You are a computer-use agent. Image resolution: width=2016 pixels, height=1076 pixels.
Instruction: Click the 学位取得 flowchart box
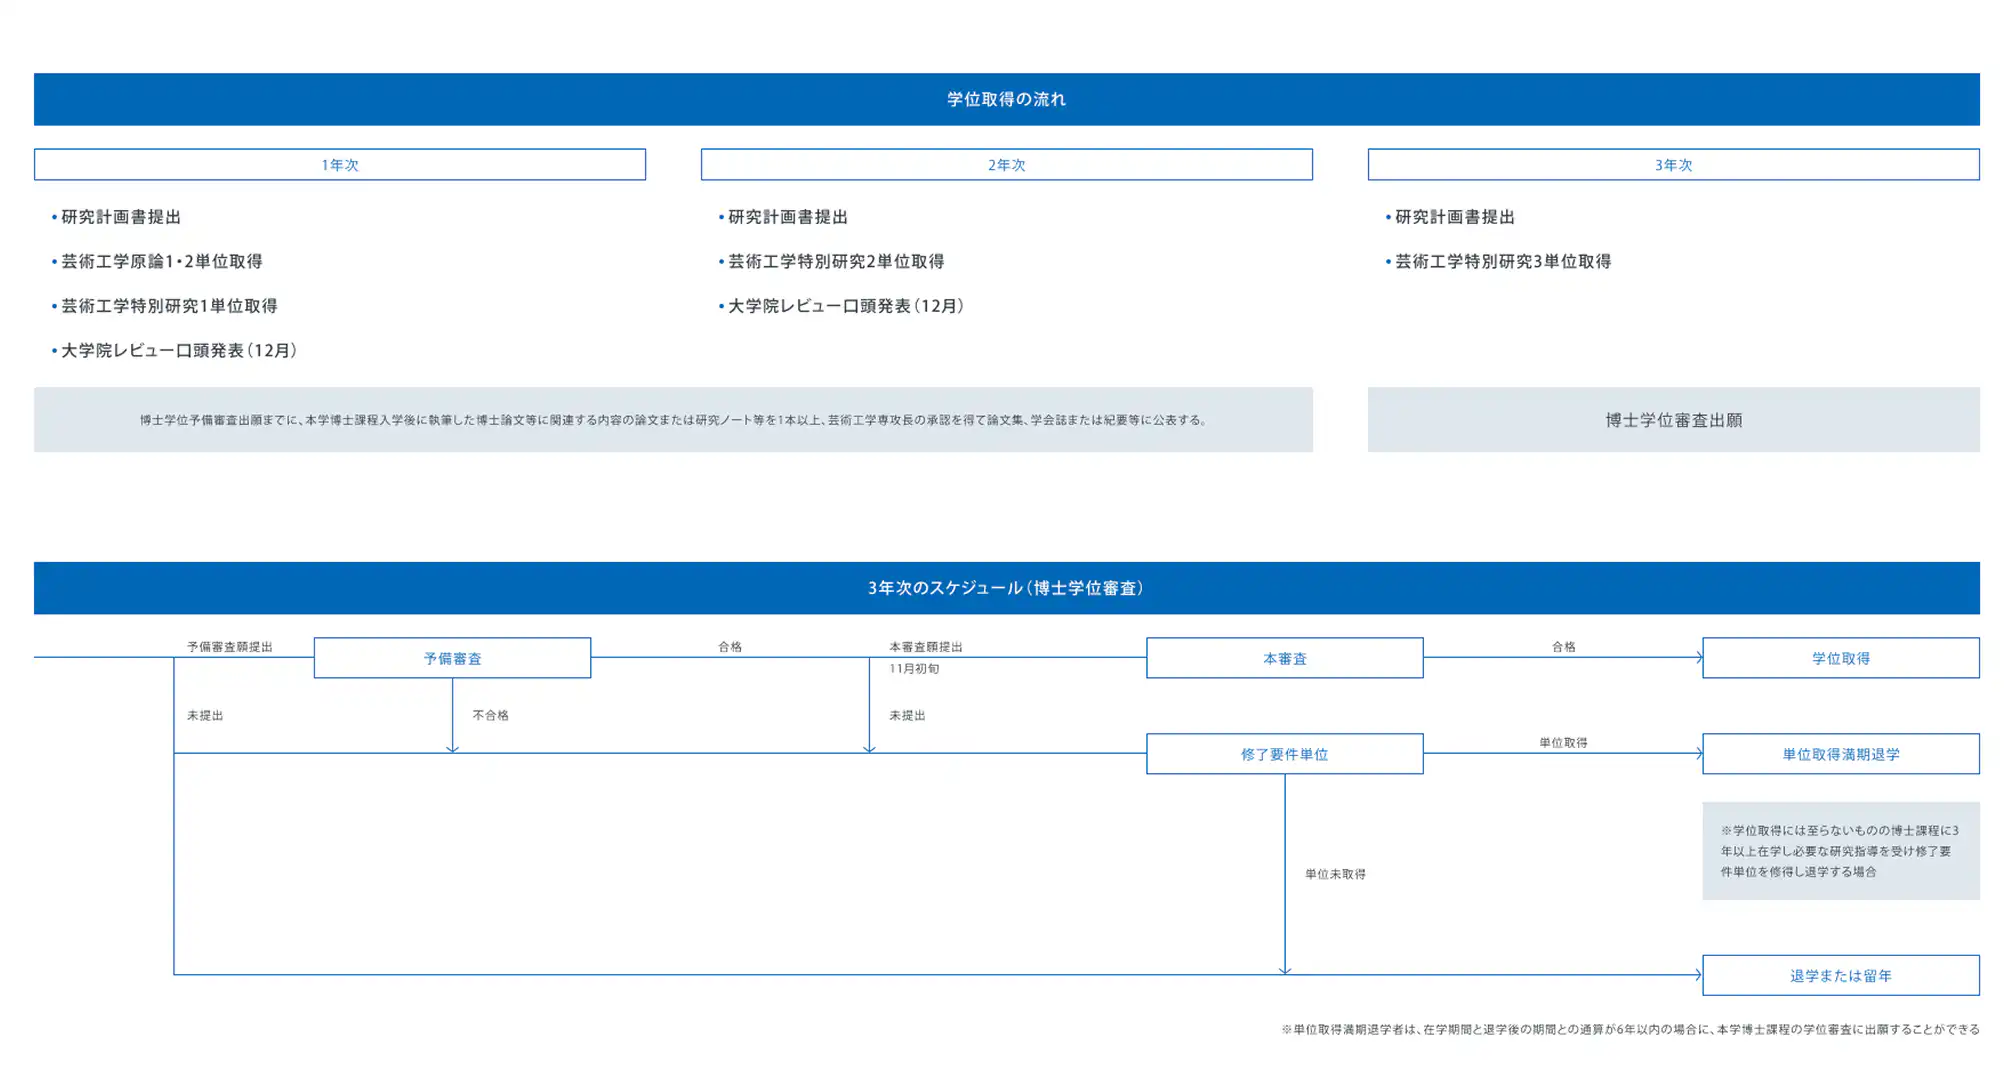click(x=1840, y=658)
